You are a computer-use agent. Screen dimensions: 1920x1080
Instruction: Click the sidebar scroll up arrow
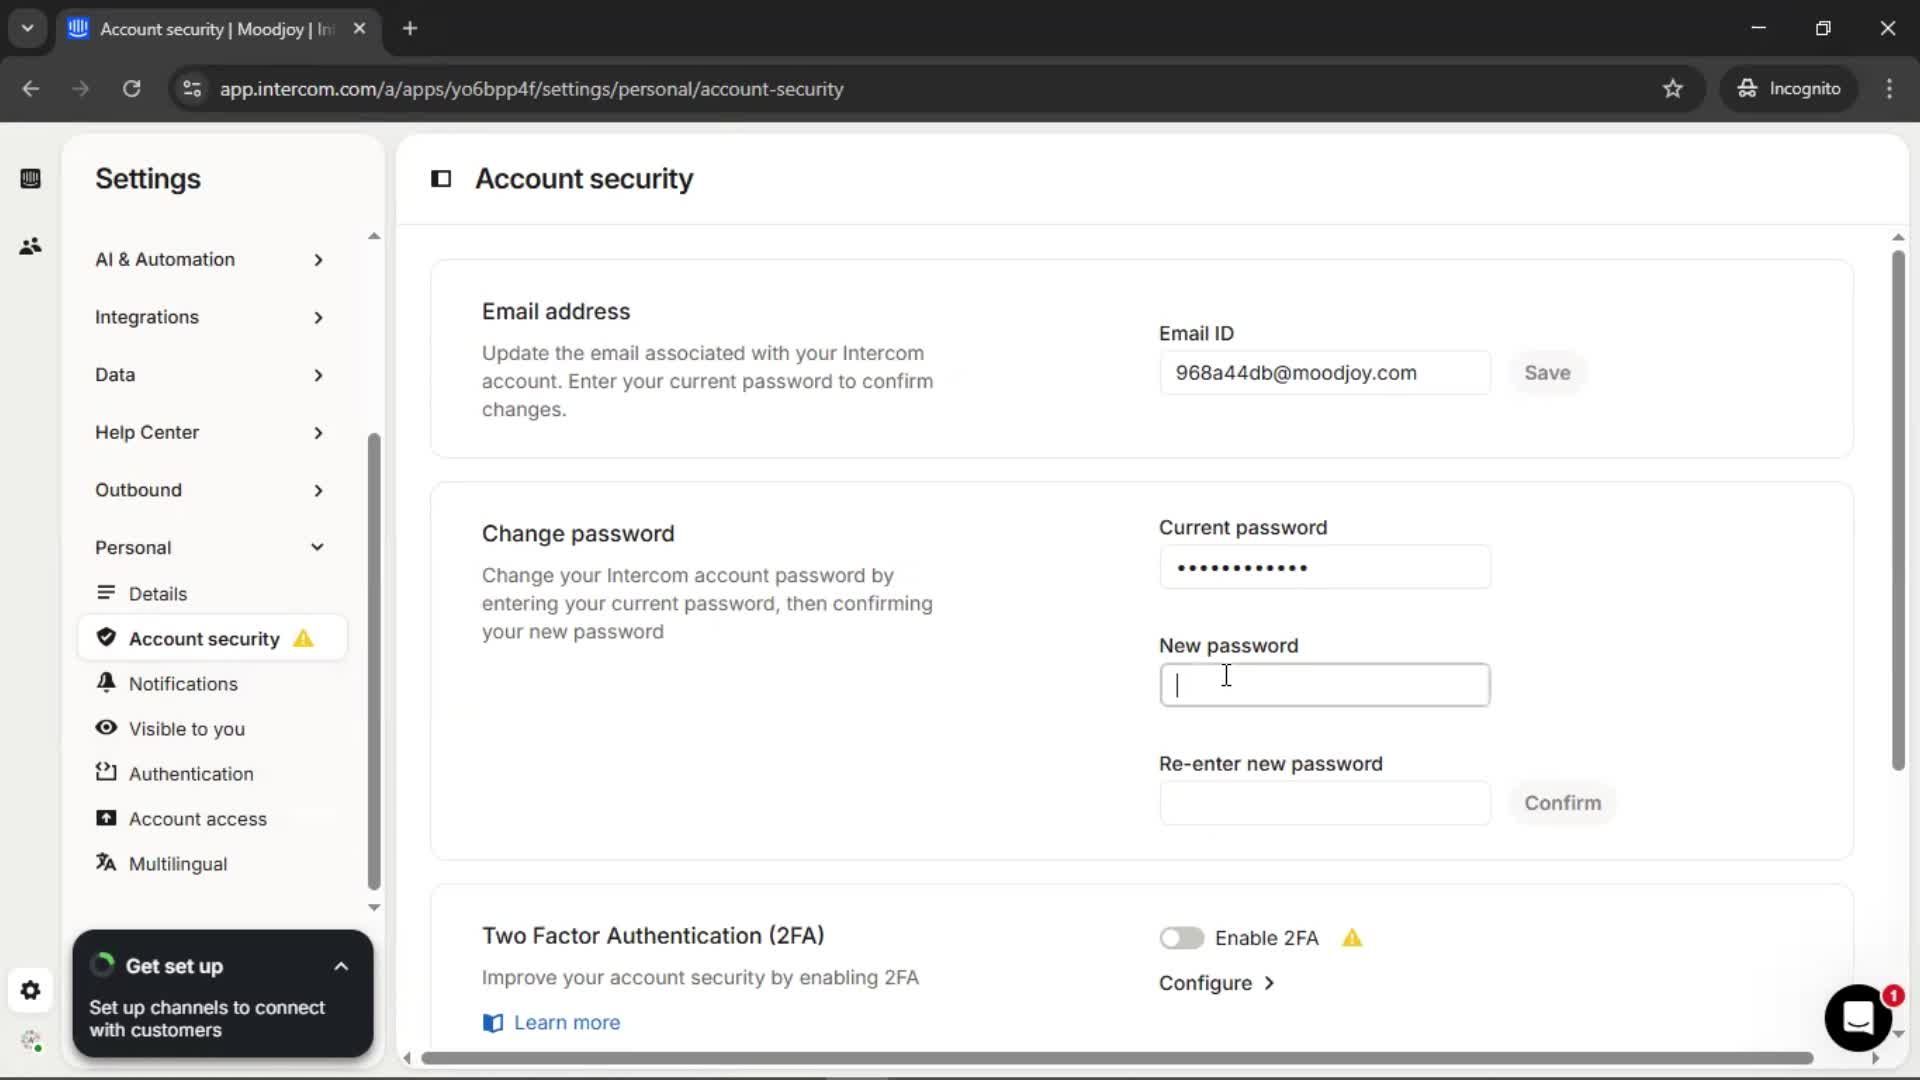(x=374, y=237)
